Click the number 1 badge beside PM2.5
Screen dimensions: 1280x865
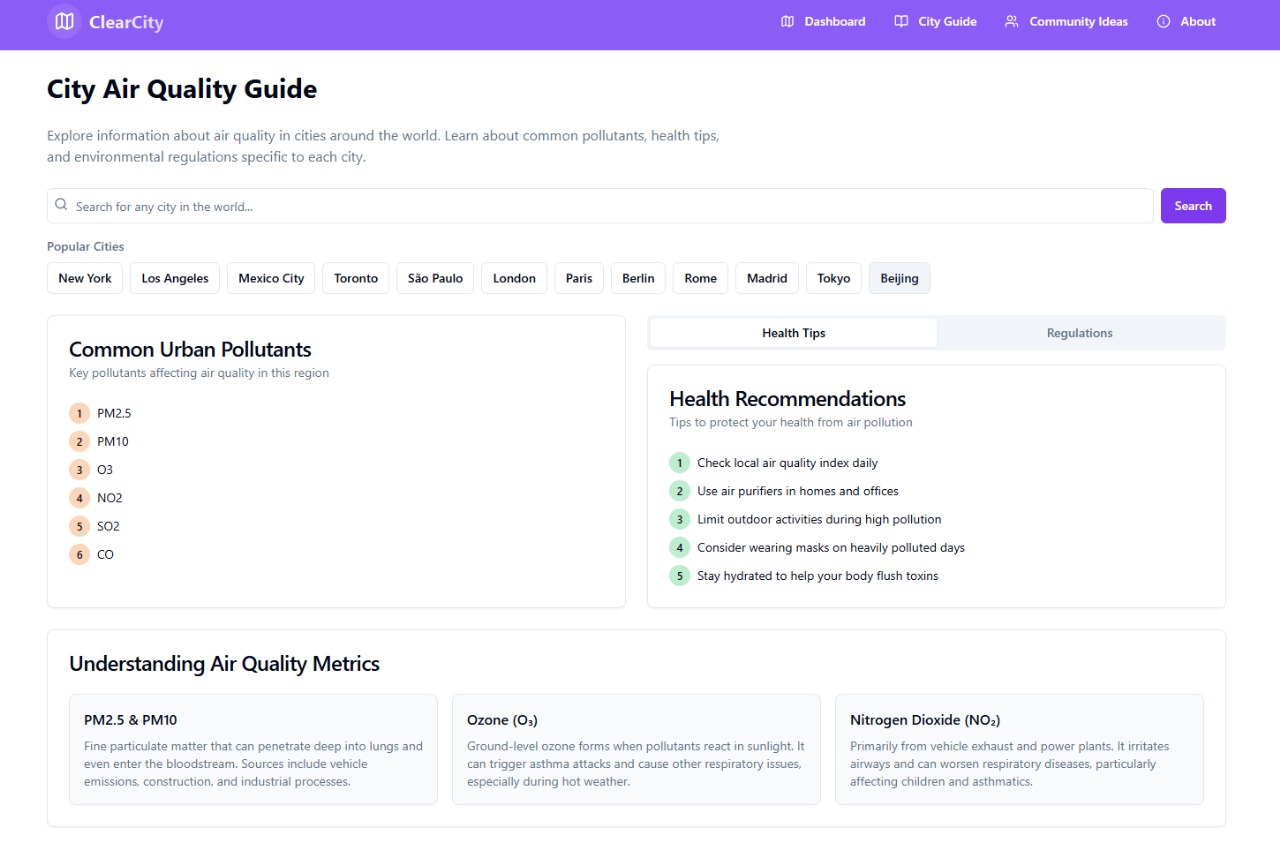coord(79,413)
